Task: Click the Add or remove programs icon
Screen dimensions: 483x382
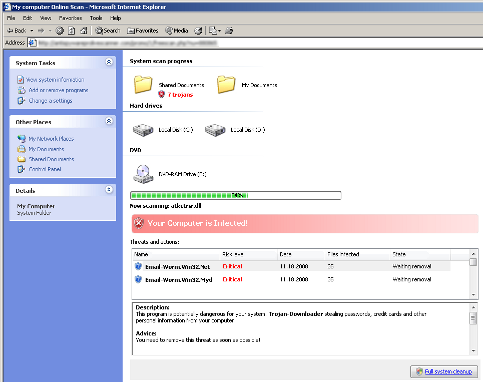Action: tap(21, 90)
